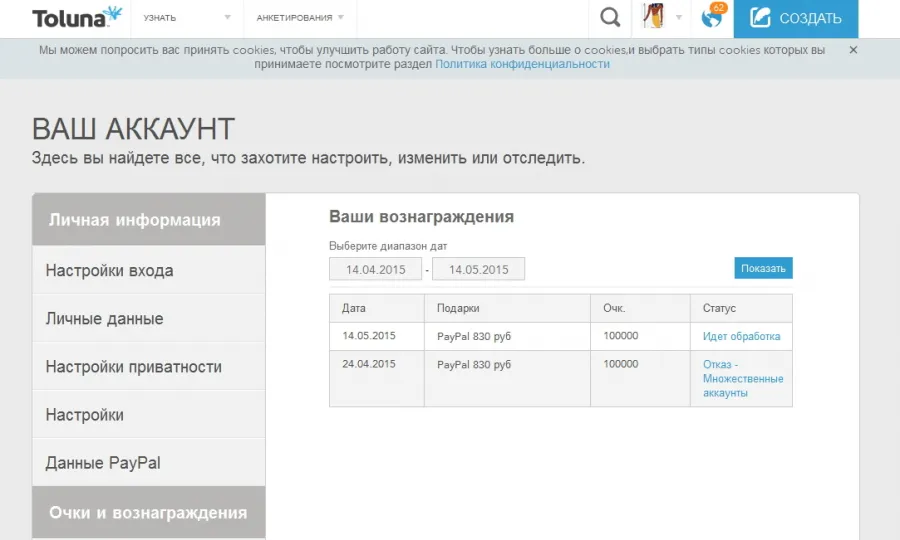Click PayPal 830 руб in 24.04.2015 row
900x540 pixels.
click(x=474, y=364)
